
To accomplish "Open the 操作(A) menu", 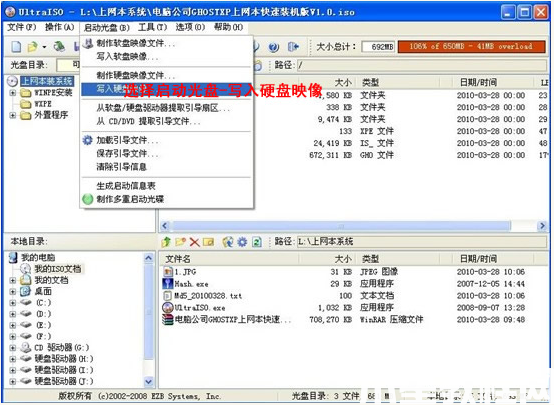I will click(x=59, y=27).
